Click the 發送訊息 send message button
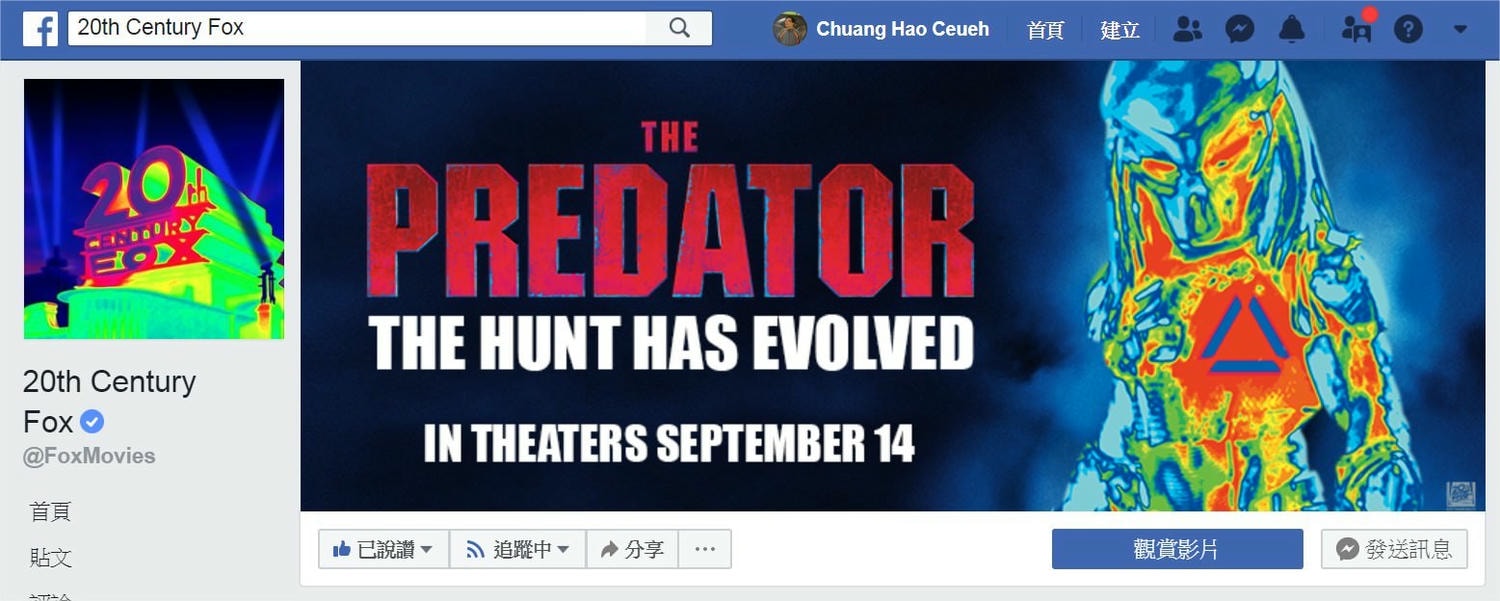Viewport: 1500px width, 601px height. (1394, 549)
